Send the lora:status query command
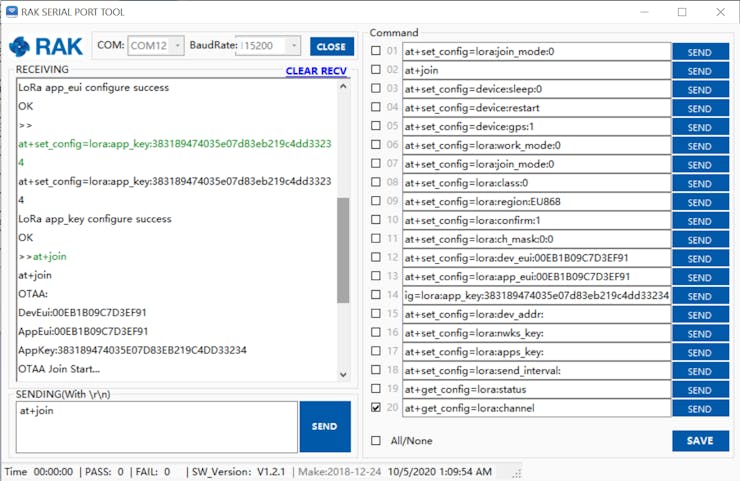The height and width of the screenshot is (481, 740). coord(700,389)
